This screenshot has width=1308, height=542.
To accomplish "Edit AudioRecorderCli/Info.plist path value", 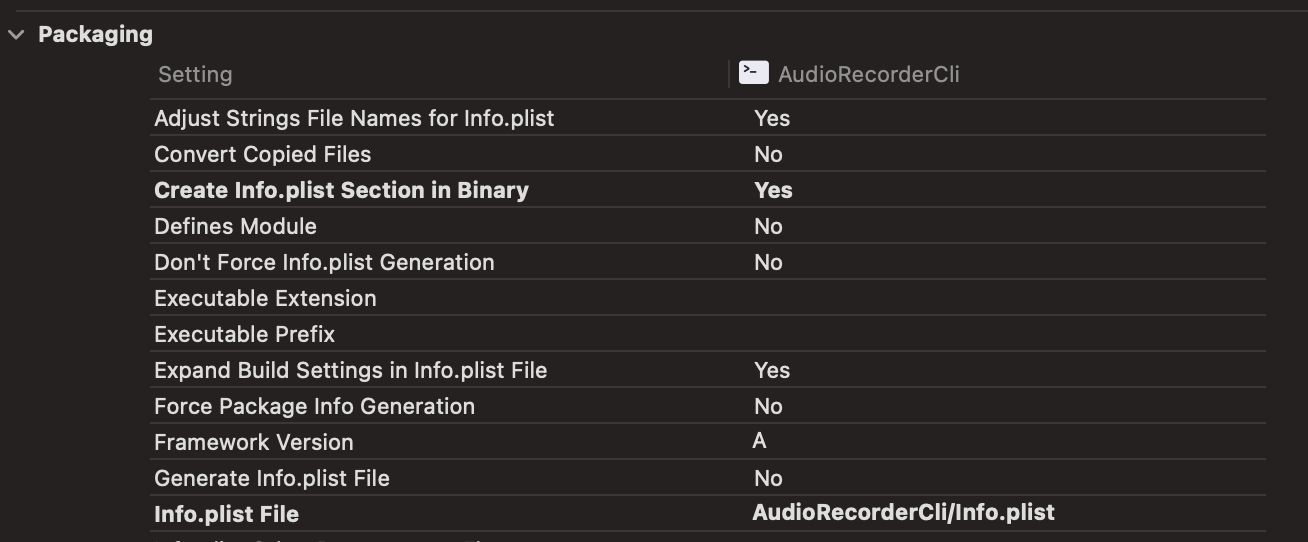I will pos(903,513).
